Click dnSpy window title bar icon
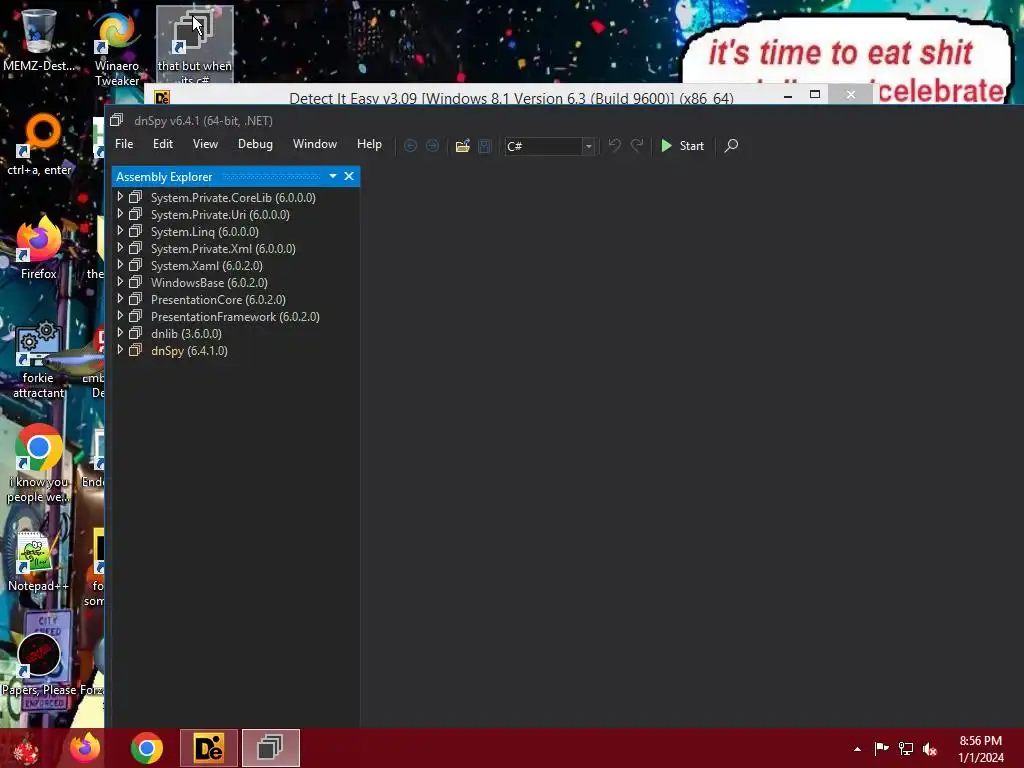This screenshot has width=1024, height=768. (116, 120)
